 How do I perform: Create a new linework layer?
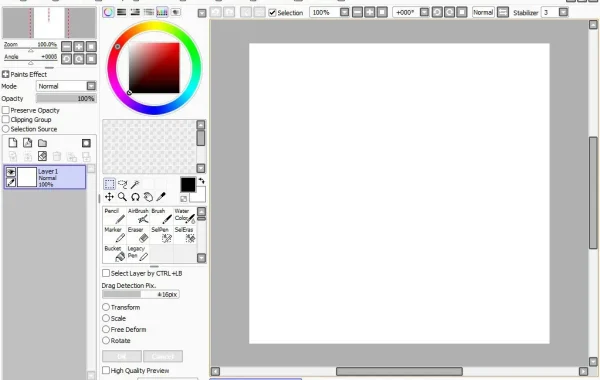(28, 143)
